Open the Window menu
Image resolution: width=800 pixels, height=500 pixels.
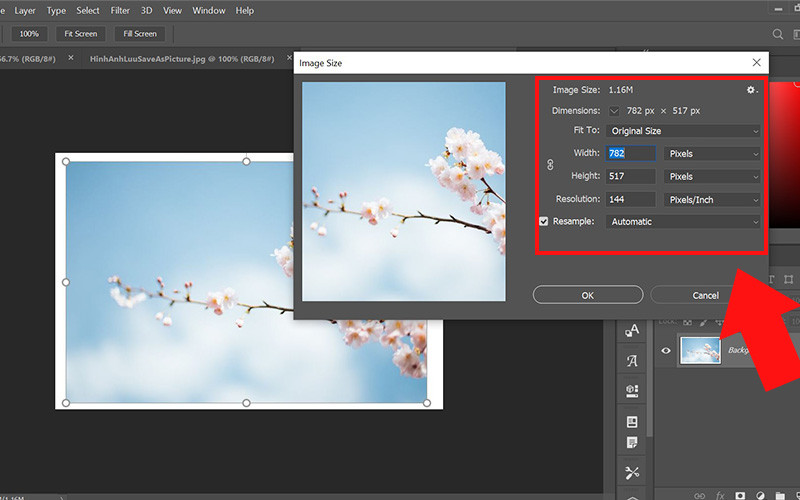click(209, 10)
